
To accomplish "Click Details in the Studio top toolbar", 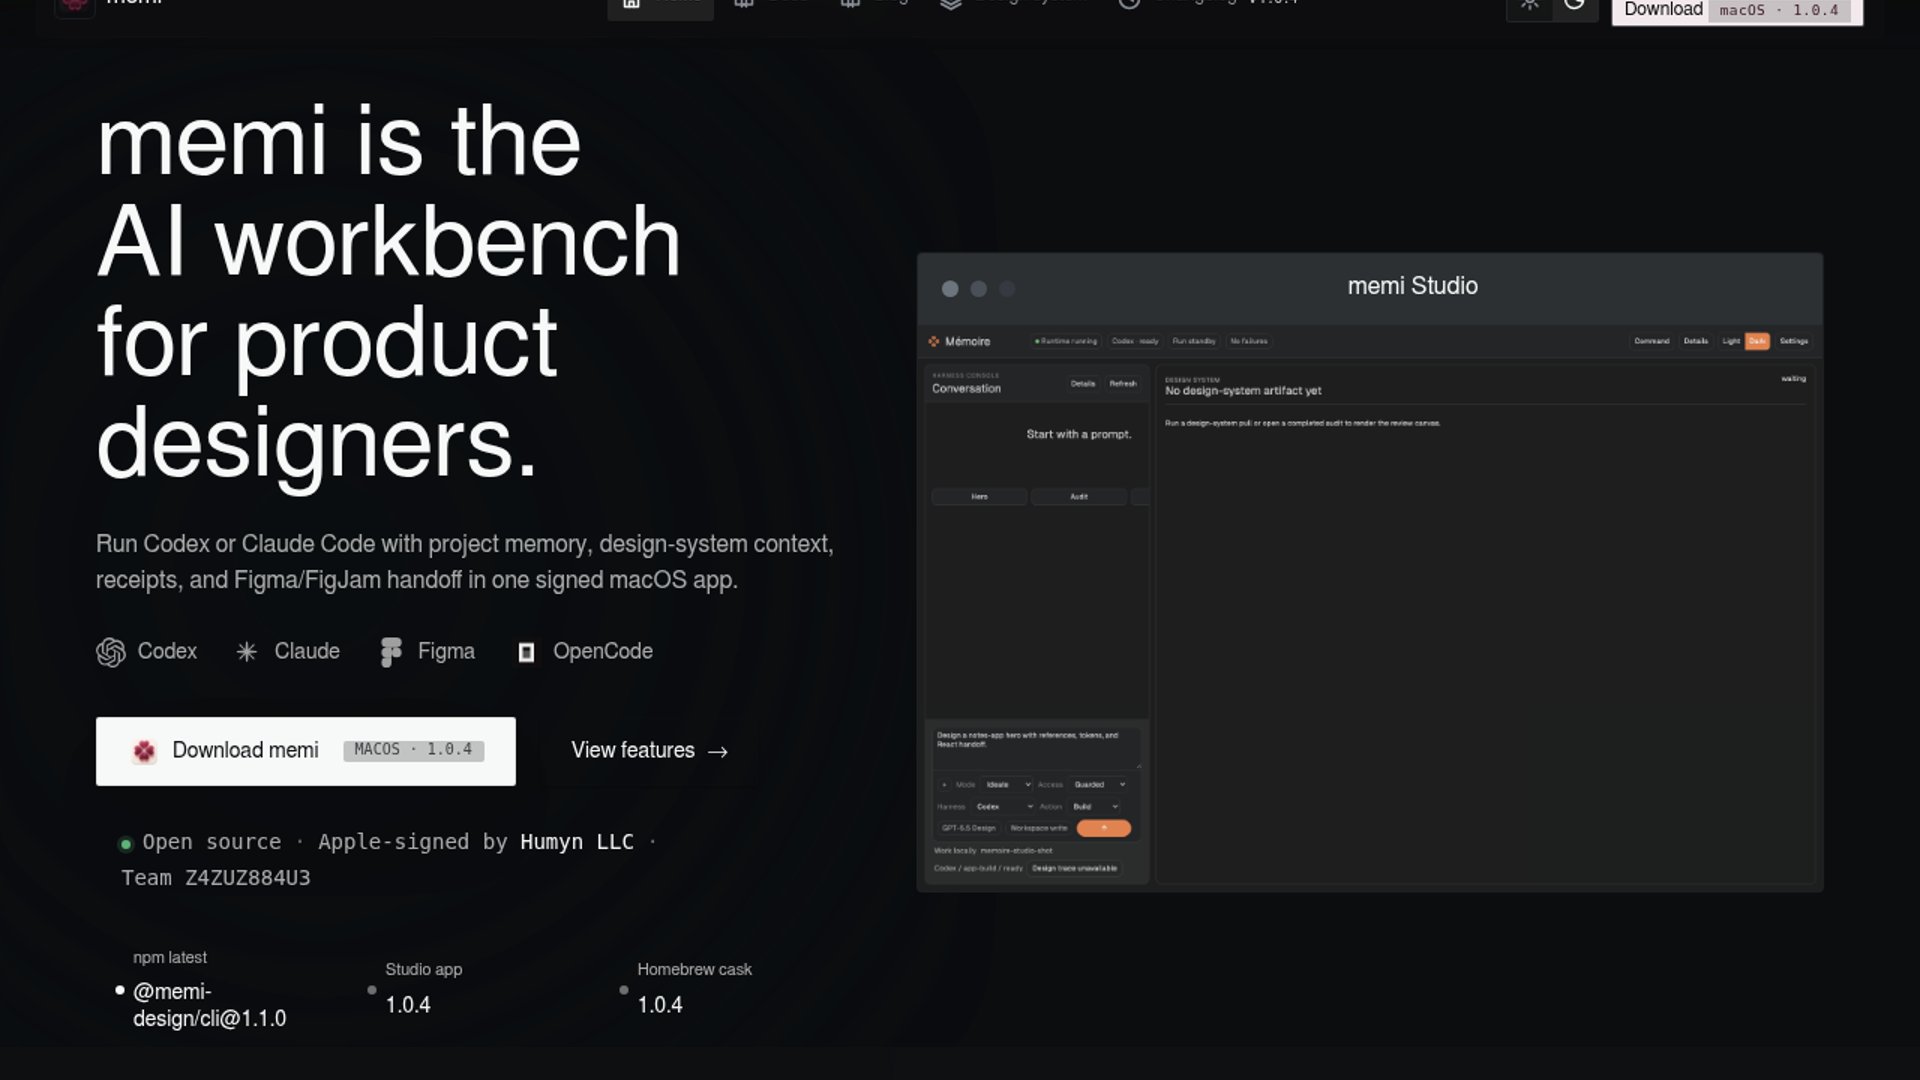I will click(x=1696, y=341).
